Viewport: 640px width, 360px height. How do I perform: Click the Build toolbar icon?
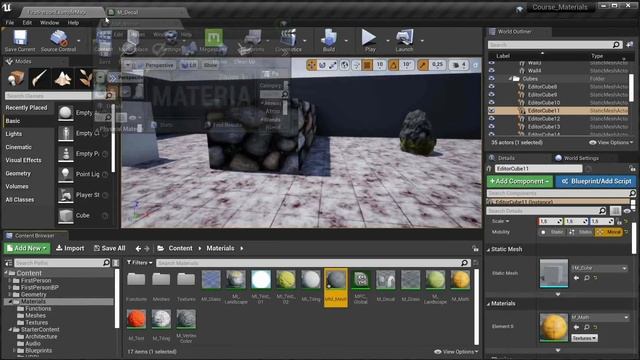pos(329,41)
